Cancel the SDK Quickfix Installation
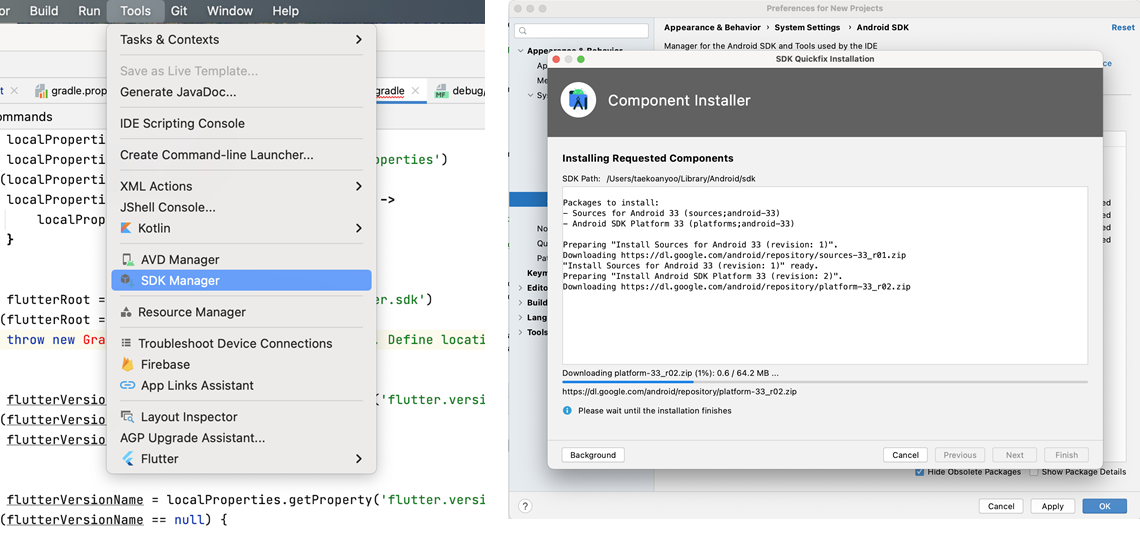 [x=905, y=455]
